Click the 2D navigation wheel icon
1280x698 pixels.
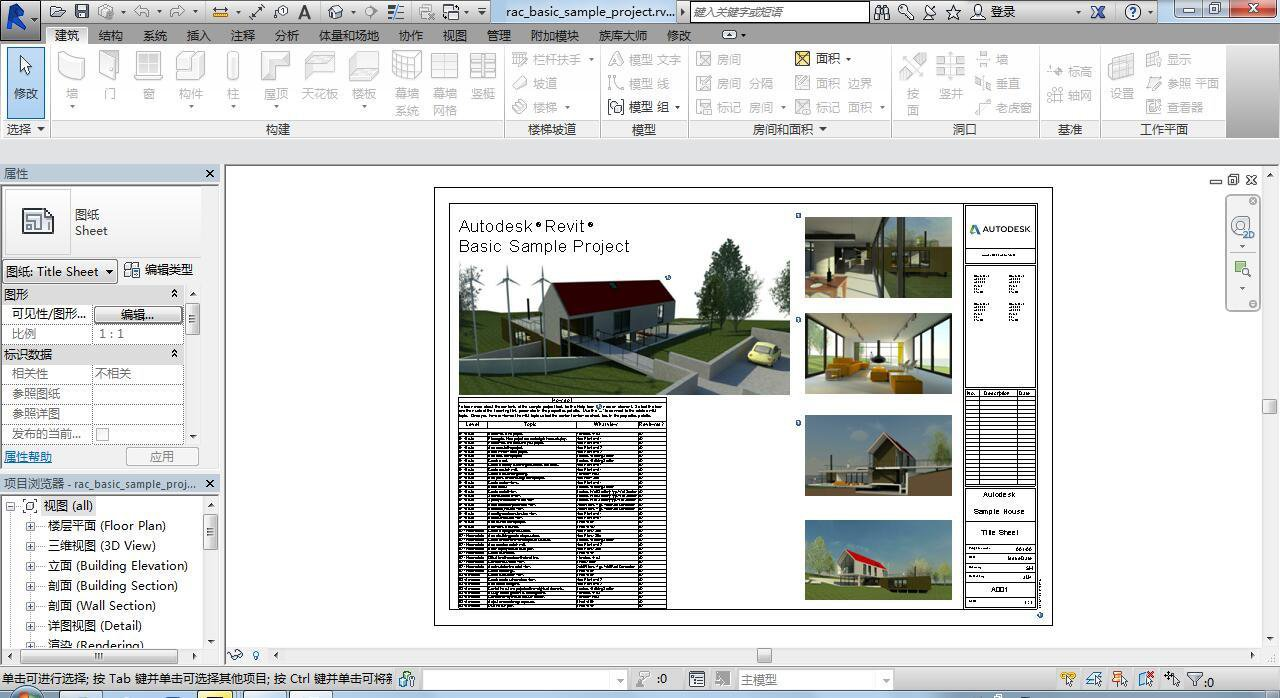click(x=1242, y=226)
